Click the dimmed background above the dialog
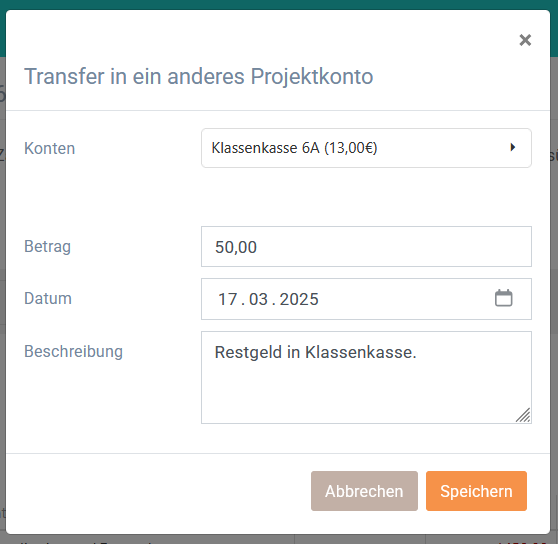The width and height of the screenshot is (558, 544). tap(279, 4)
